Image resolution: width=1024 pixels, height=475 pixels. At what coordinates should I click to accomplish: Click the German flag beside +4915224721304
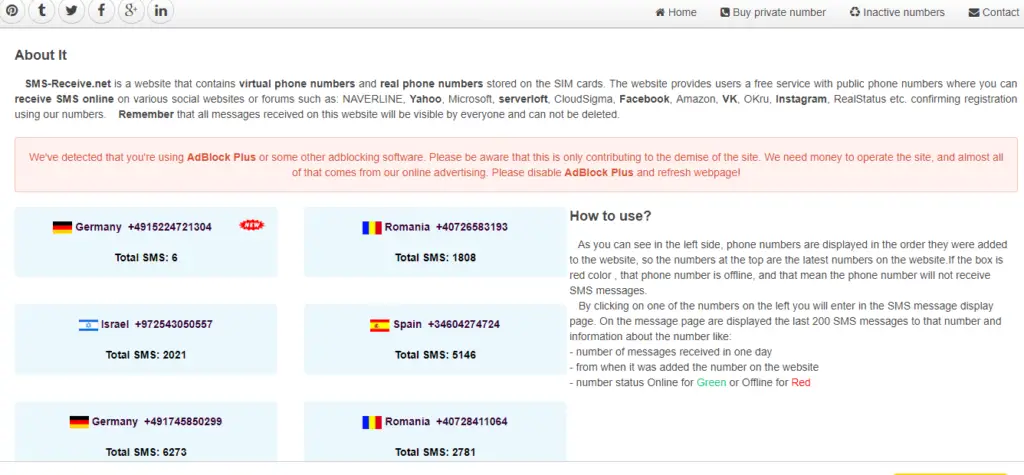coord(62,227)
